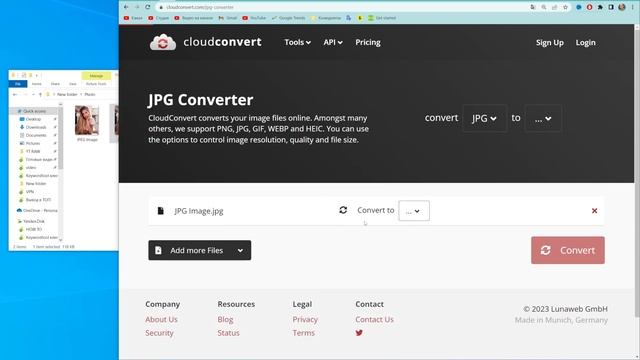Open the View tab in File Explorer
The image size is (640, 360).
(x=73, y=84)
